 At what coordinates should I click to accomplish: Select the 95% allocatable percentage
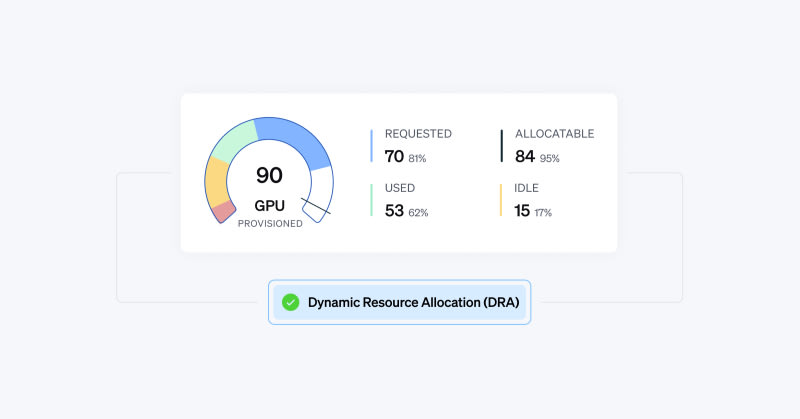tap(550, 158)
